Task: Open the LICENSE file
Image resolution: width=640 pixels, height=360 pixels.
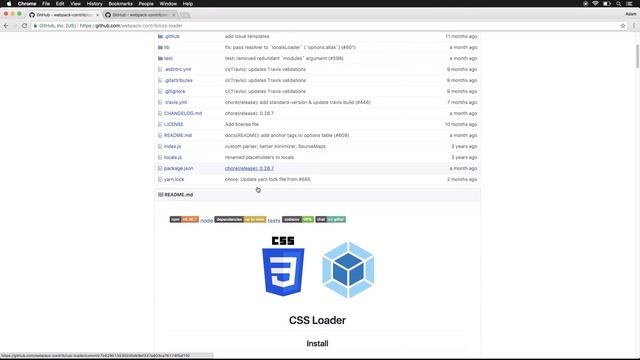Action: coord(173,124)
